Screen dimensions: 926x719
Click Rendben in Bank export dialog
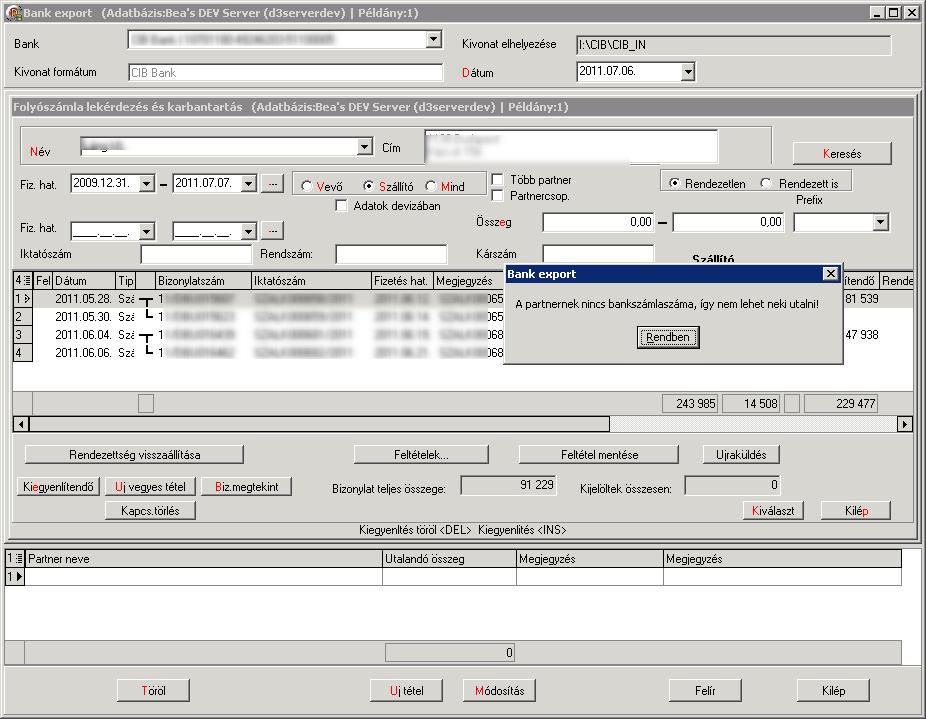pos(668,337)
